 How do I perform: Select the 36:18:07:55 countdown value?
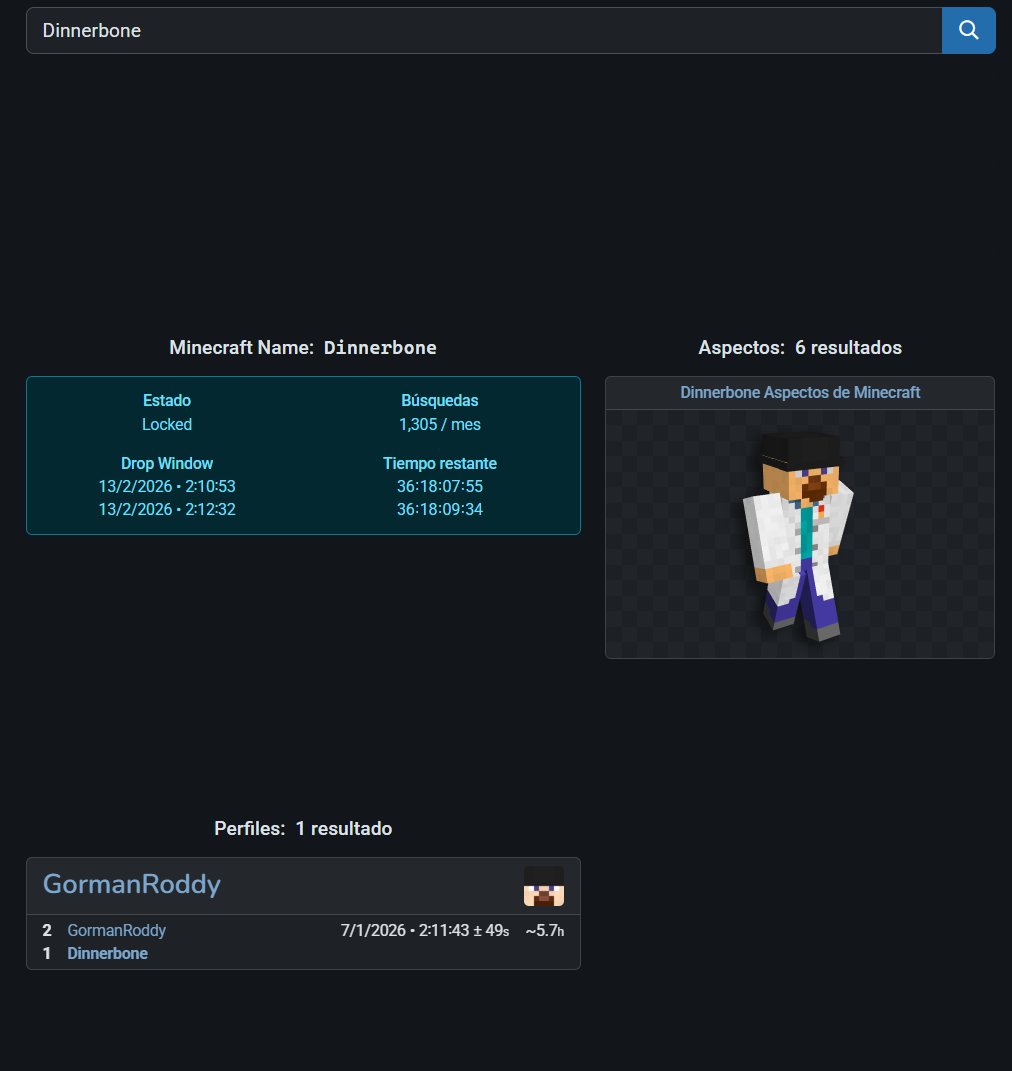point(440,486)
